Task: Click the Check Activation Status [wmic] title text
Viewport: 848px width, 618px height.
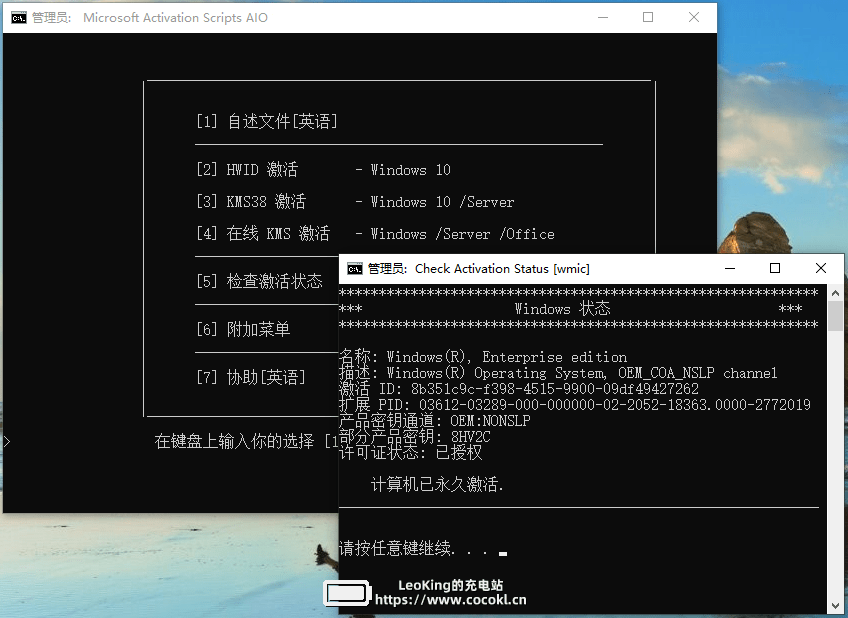Action: click(x=502, y=269)
